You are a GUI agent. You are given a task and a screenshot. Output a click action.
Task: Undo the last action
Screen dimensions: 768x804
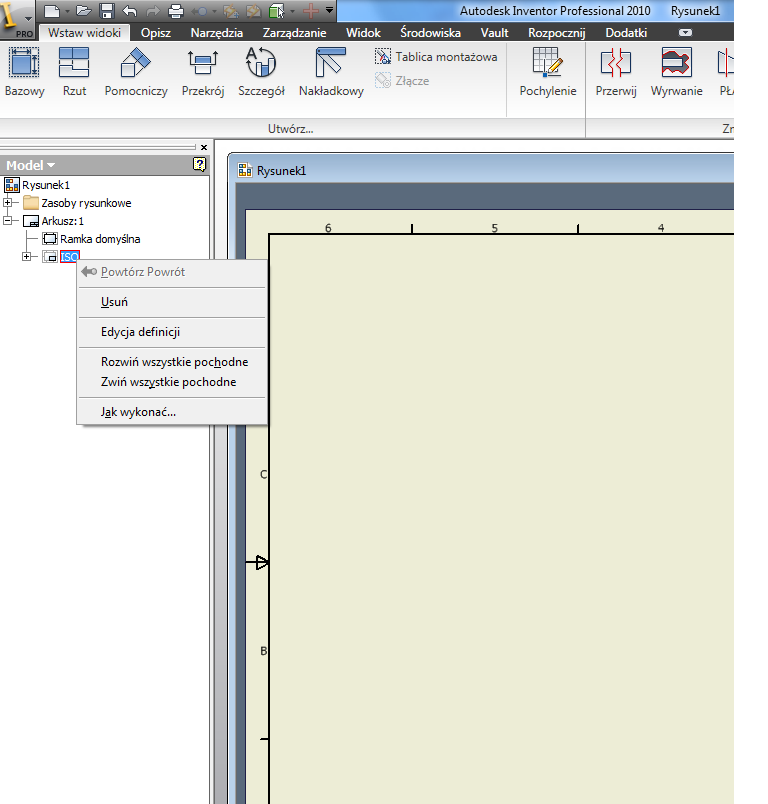click(130, 11)
